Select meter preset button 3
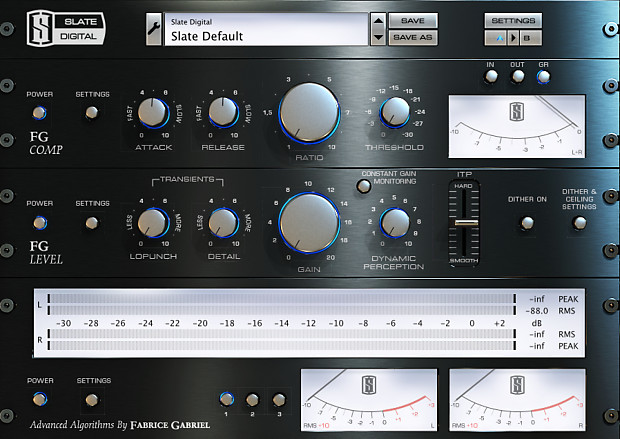Image resolution: width=620 pixels, height=439 pixels. [279, 400]
